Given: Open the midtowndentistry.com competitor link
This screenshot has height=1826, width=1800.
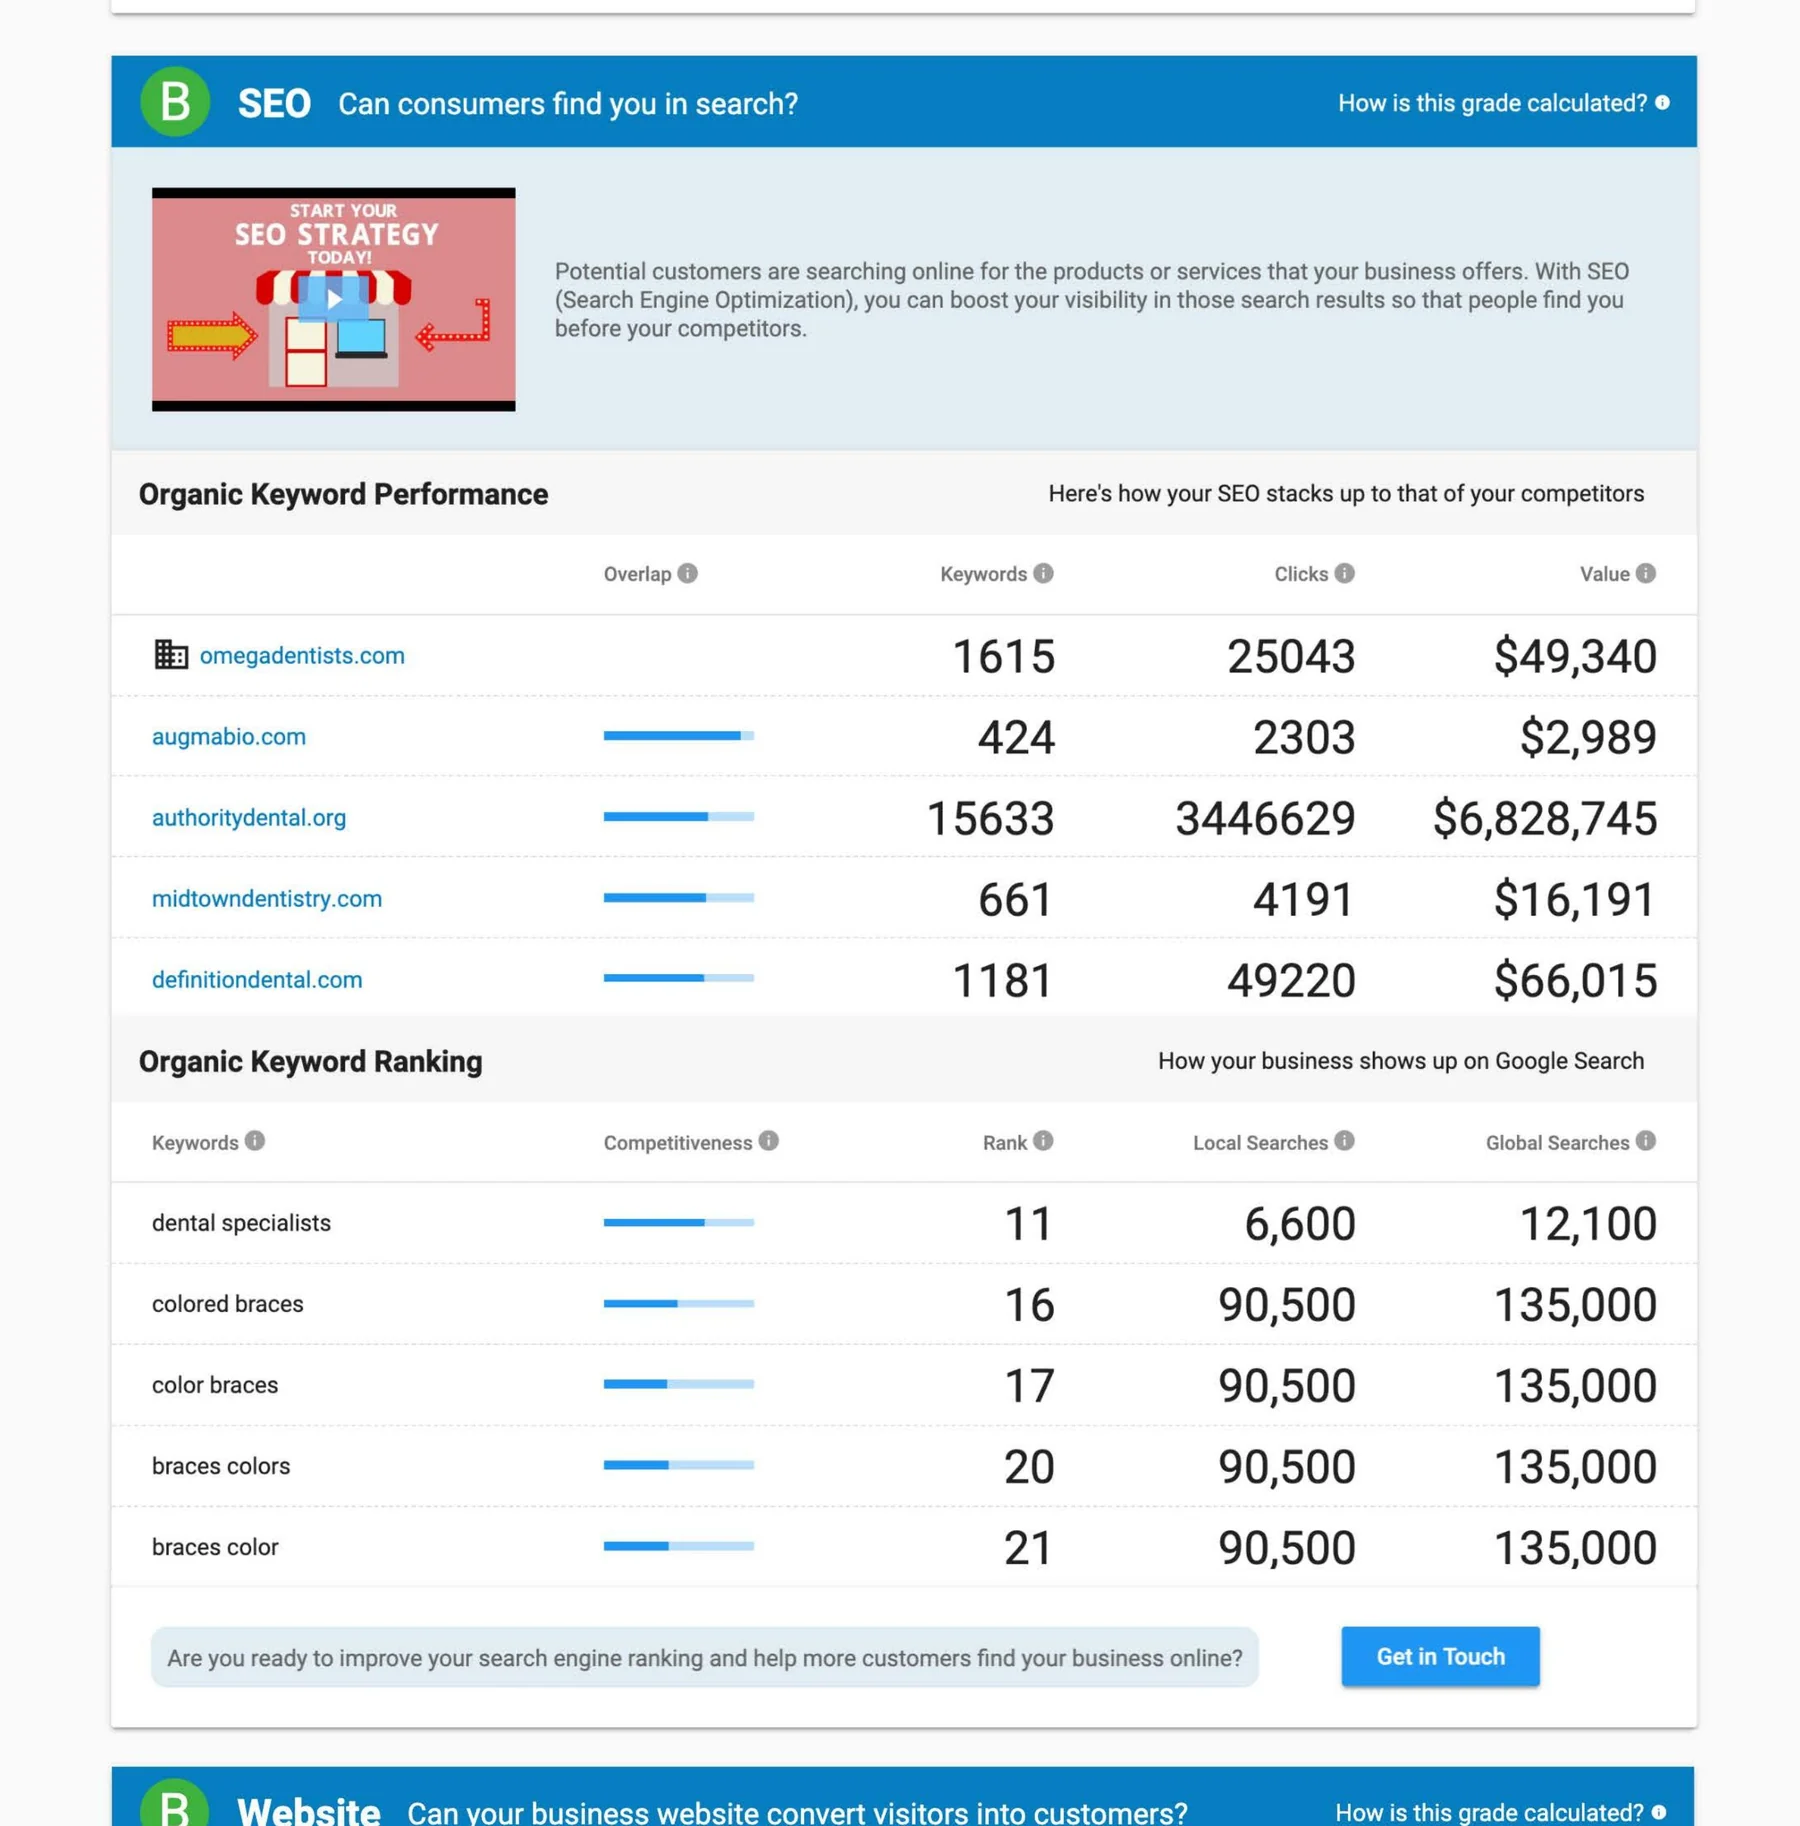Looking at the screenshot, I should coord(267,898).
